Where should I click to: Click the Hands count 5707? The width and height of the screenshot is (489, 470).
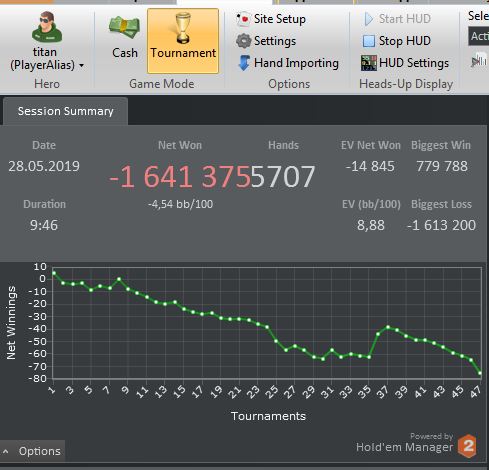tap(283, 176)
